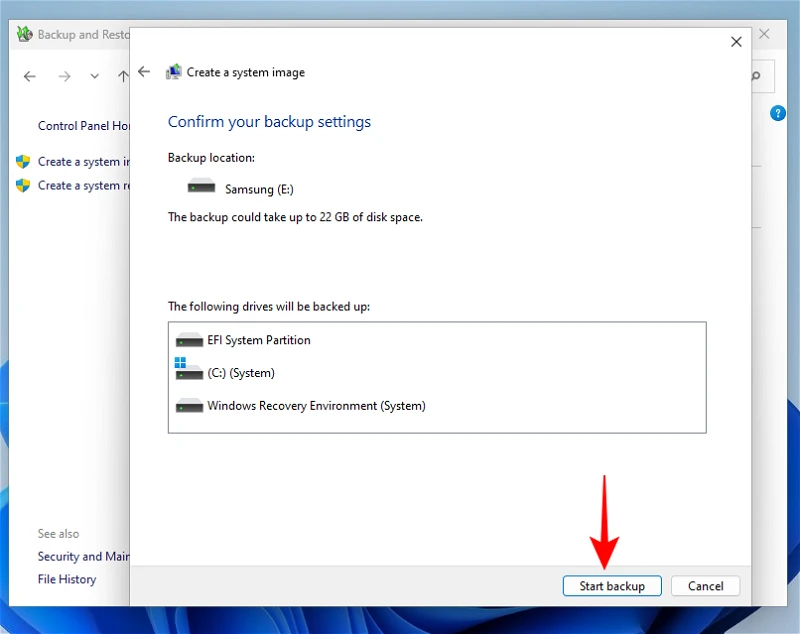Click the search magnifier icon

pyautogui.click(x=754, y=76)
